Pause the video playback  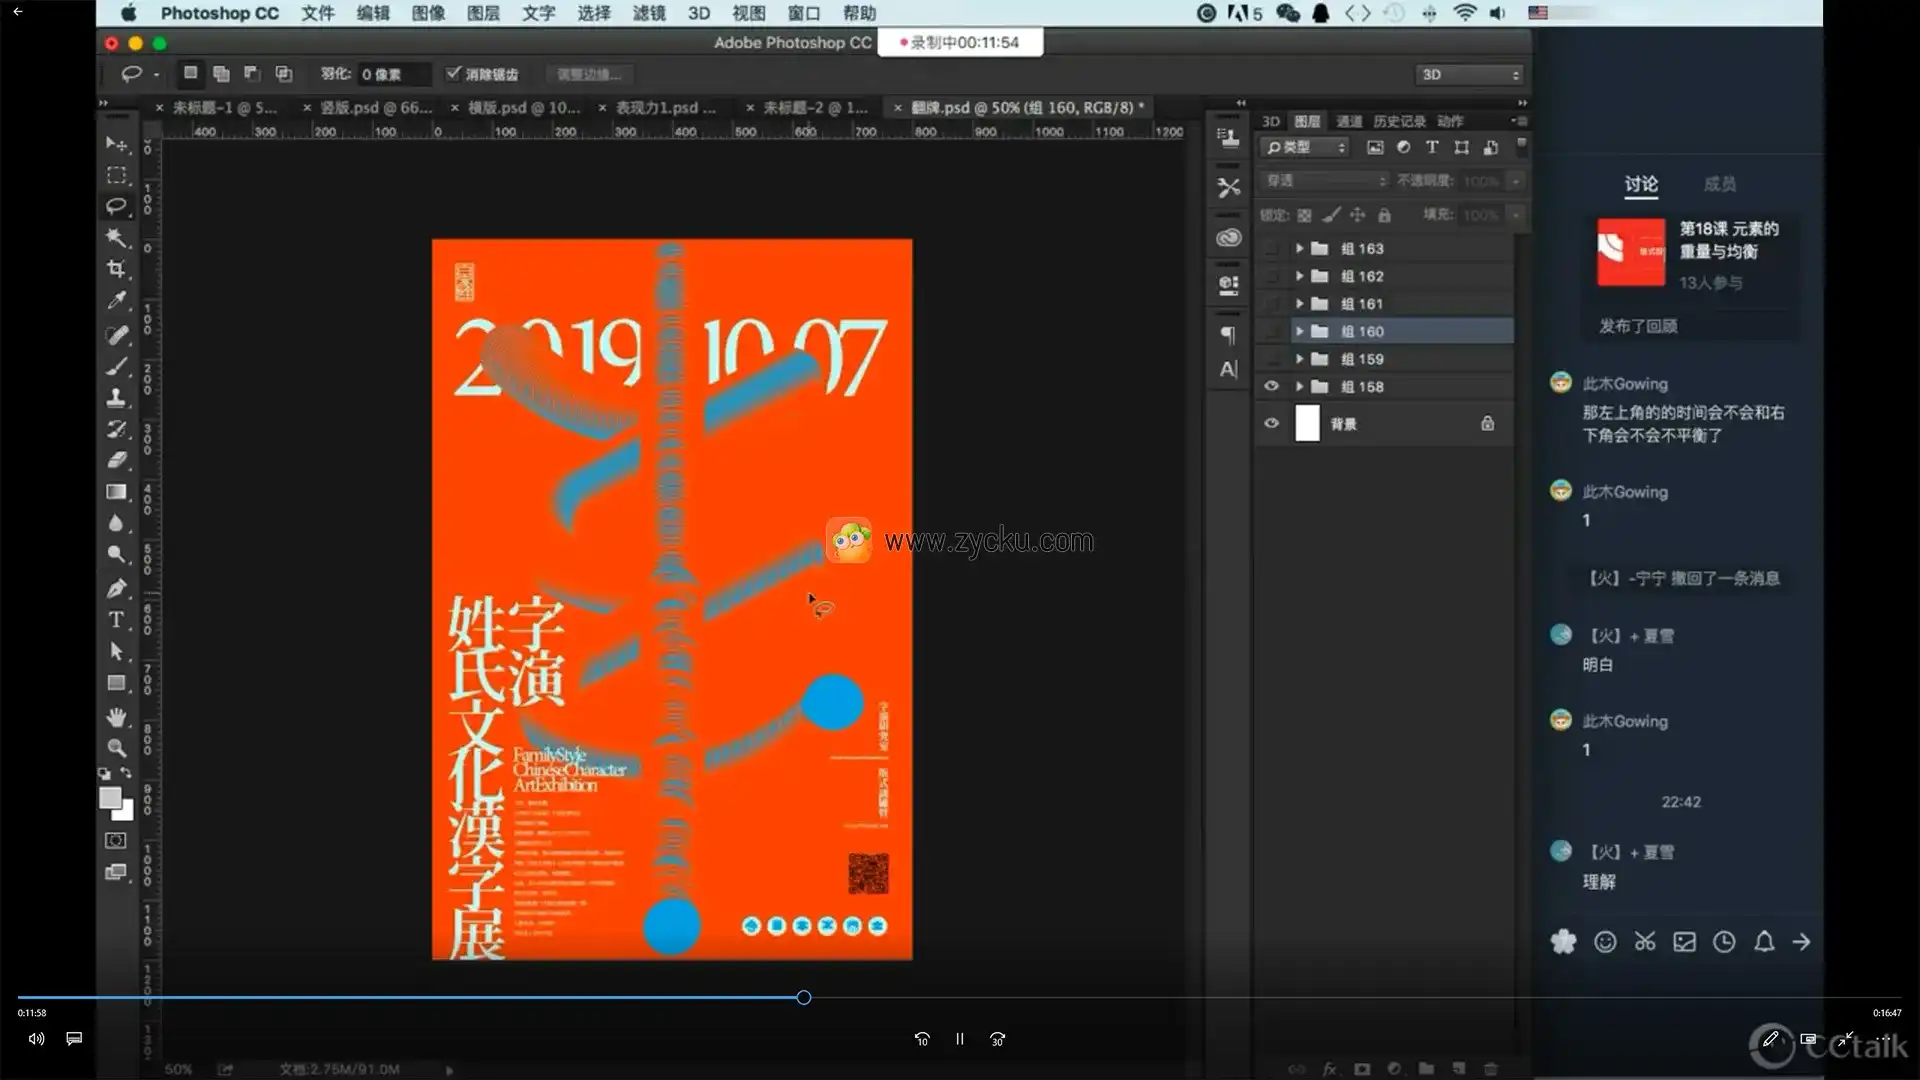[959, 1039]
